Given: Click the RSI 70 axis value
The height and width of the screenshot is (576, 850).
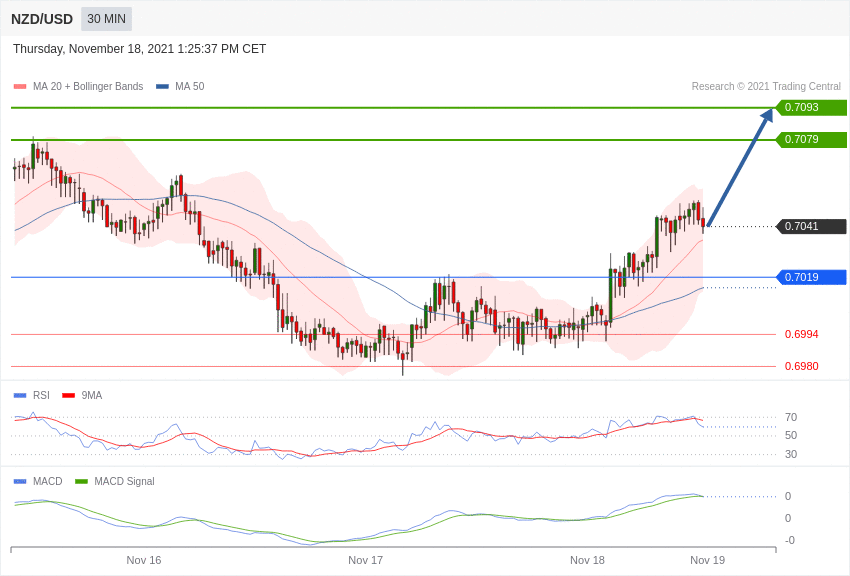Looking at the screenshot, I should pyautogui.click(x=791, y=417).
